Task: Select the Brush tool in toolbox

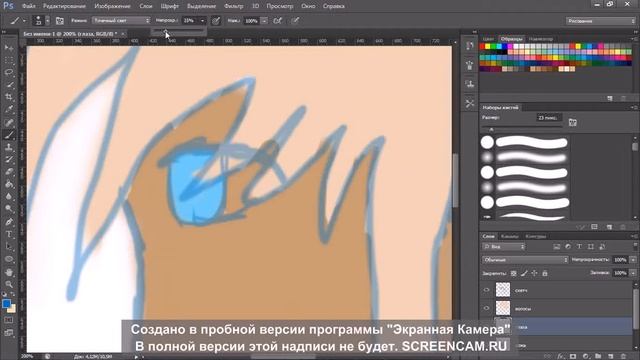Action: pyautogui.click(x=9, y=135)
